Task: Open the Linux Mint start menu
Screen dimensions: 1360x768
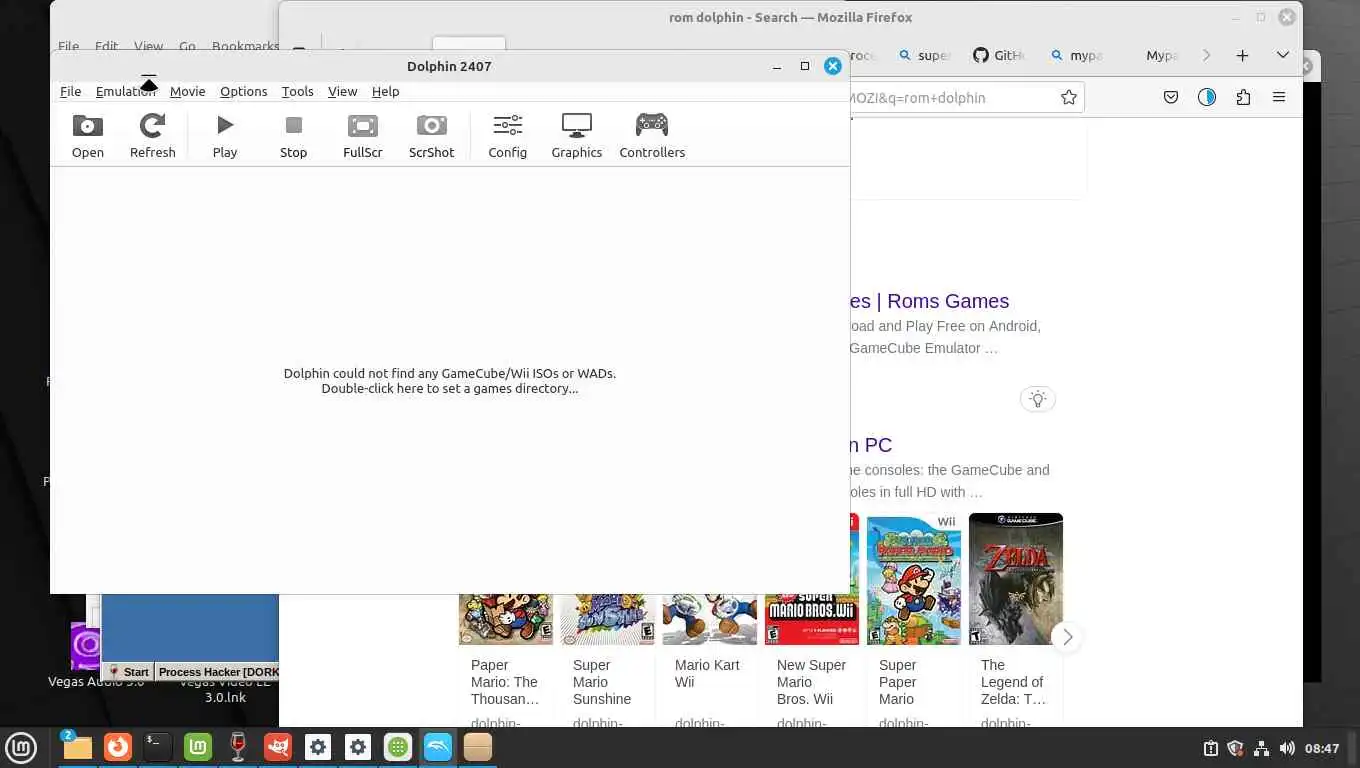Action: pos(21,747)
